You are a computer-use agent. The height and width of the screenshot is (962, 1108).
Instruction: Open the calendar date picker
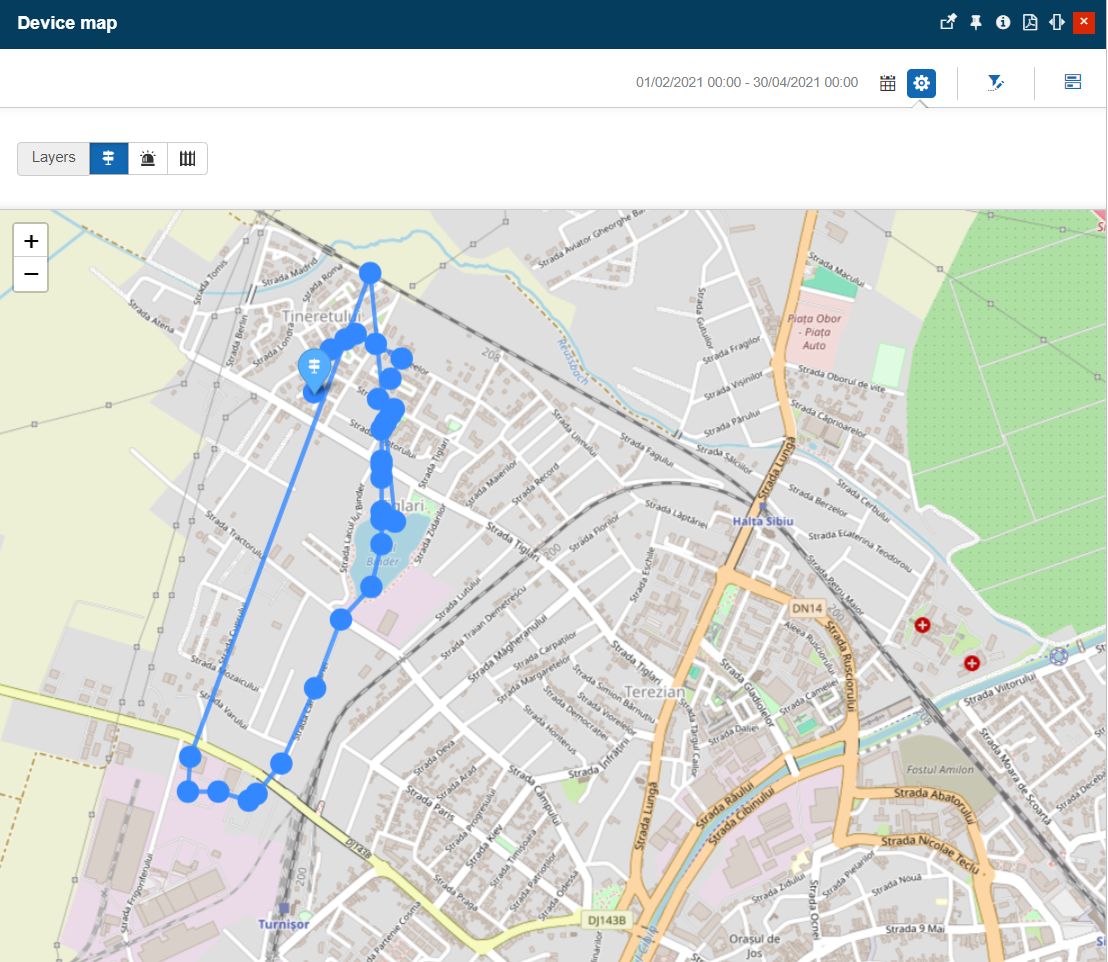coord(887,83)
